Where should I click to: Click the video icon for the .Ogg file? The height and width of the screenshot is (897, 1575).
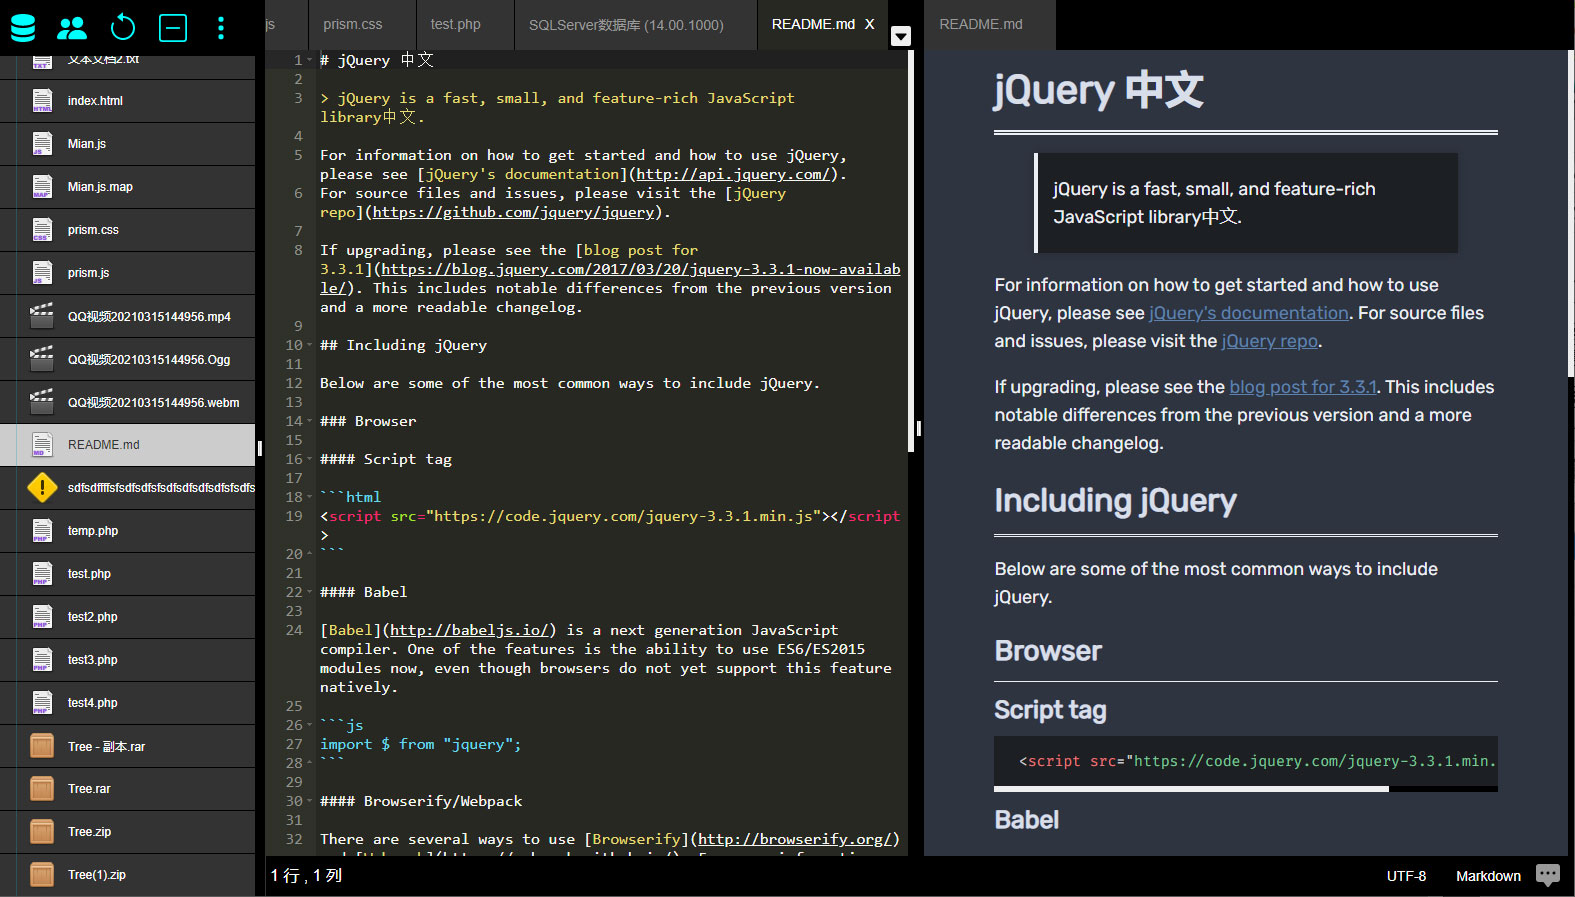point(42,359)
